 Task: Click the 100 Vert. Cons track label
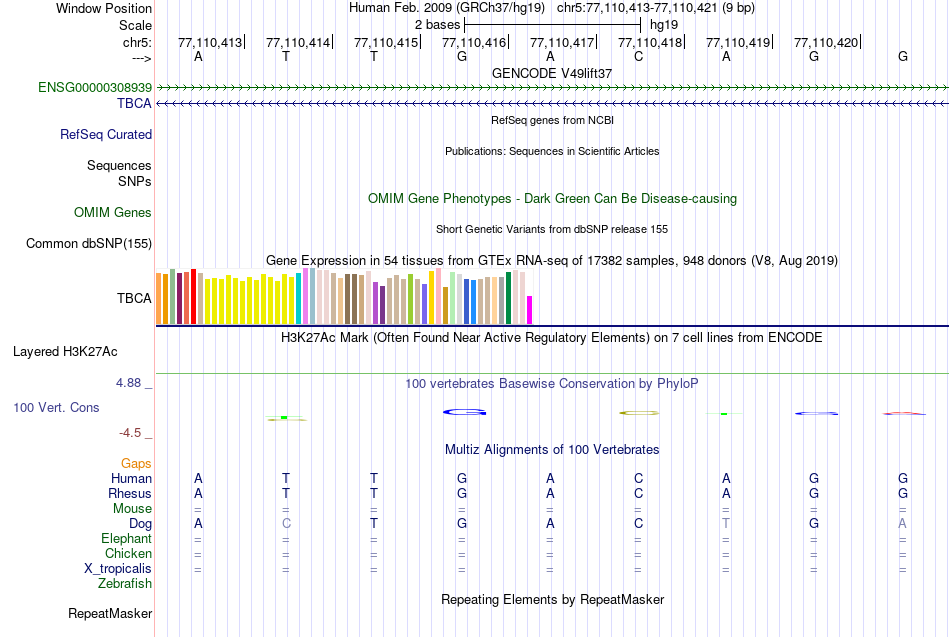pyautogui.click(x=56, y=408)
